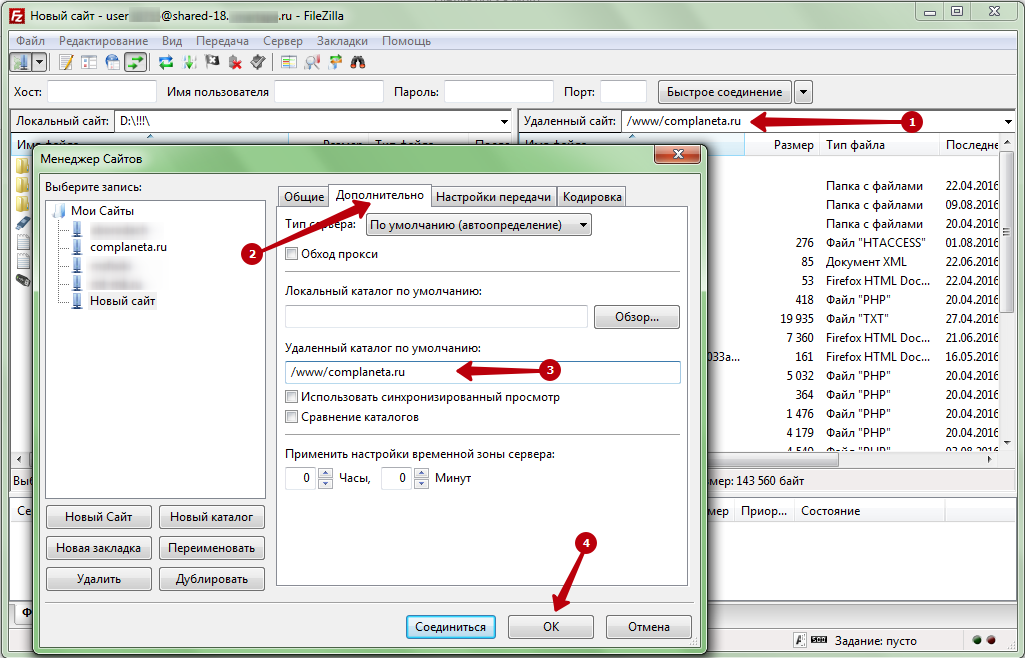Click the '500' speed limit status icon

click(819, 640)
